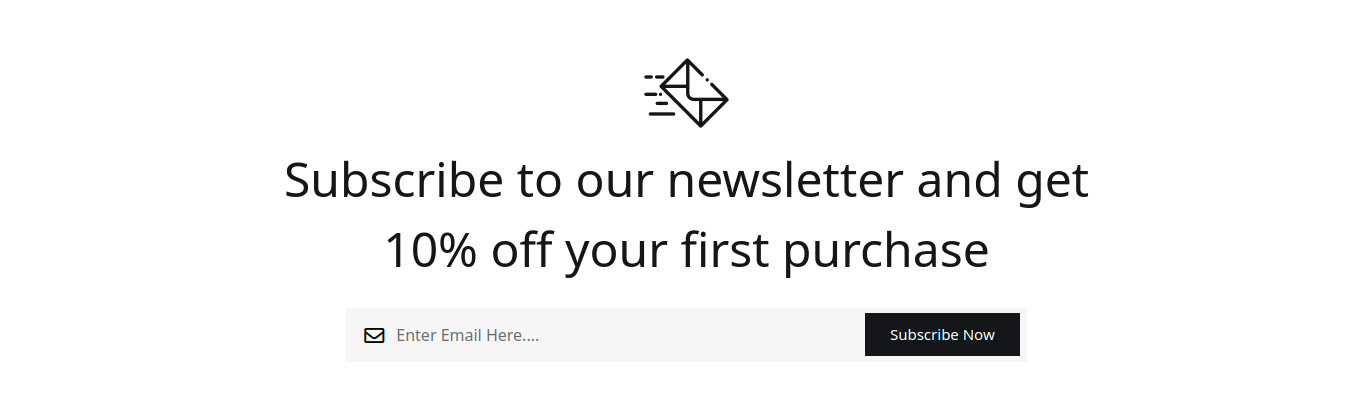This screenshot has width=1352, height=404.
Task: Click the 'Subscribe to our newsletter and get' heading
Action: 686,181
